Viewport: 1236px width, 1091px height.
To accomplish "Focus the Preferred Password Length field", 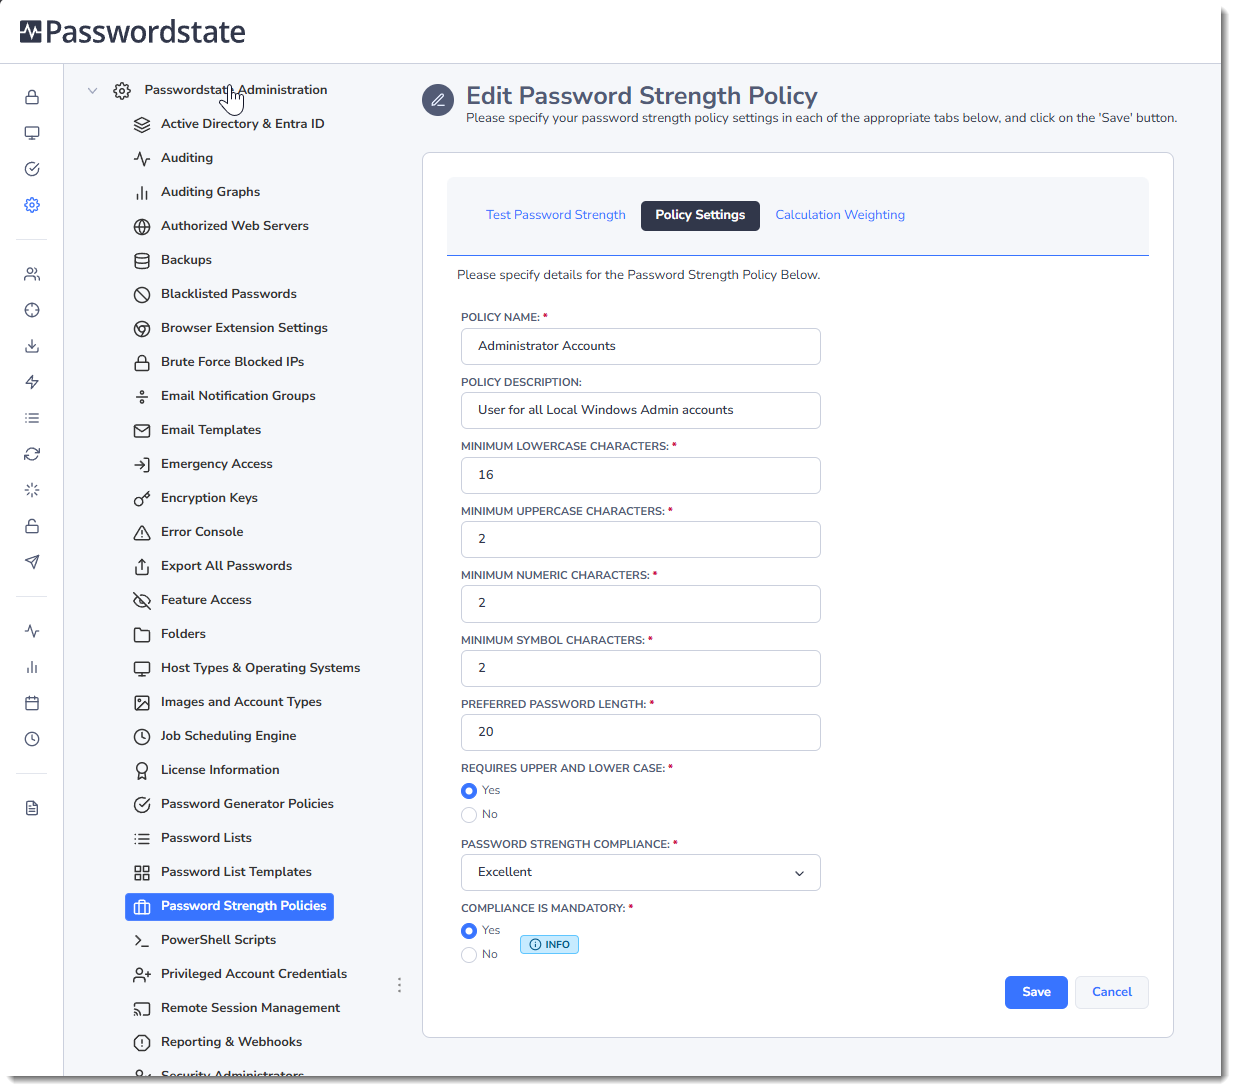I will click(x=641, y=732).
